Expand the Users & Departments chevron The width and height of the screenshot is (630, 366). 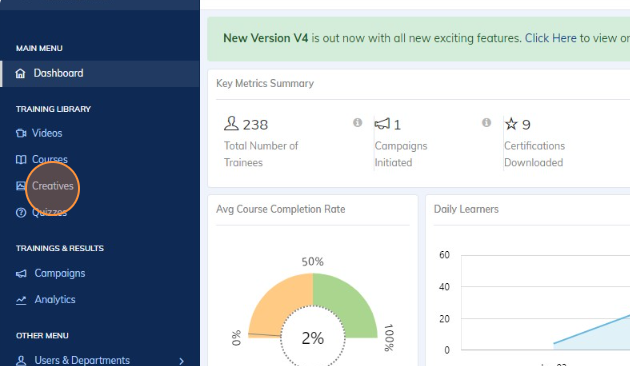(x=182, y=361)
